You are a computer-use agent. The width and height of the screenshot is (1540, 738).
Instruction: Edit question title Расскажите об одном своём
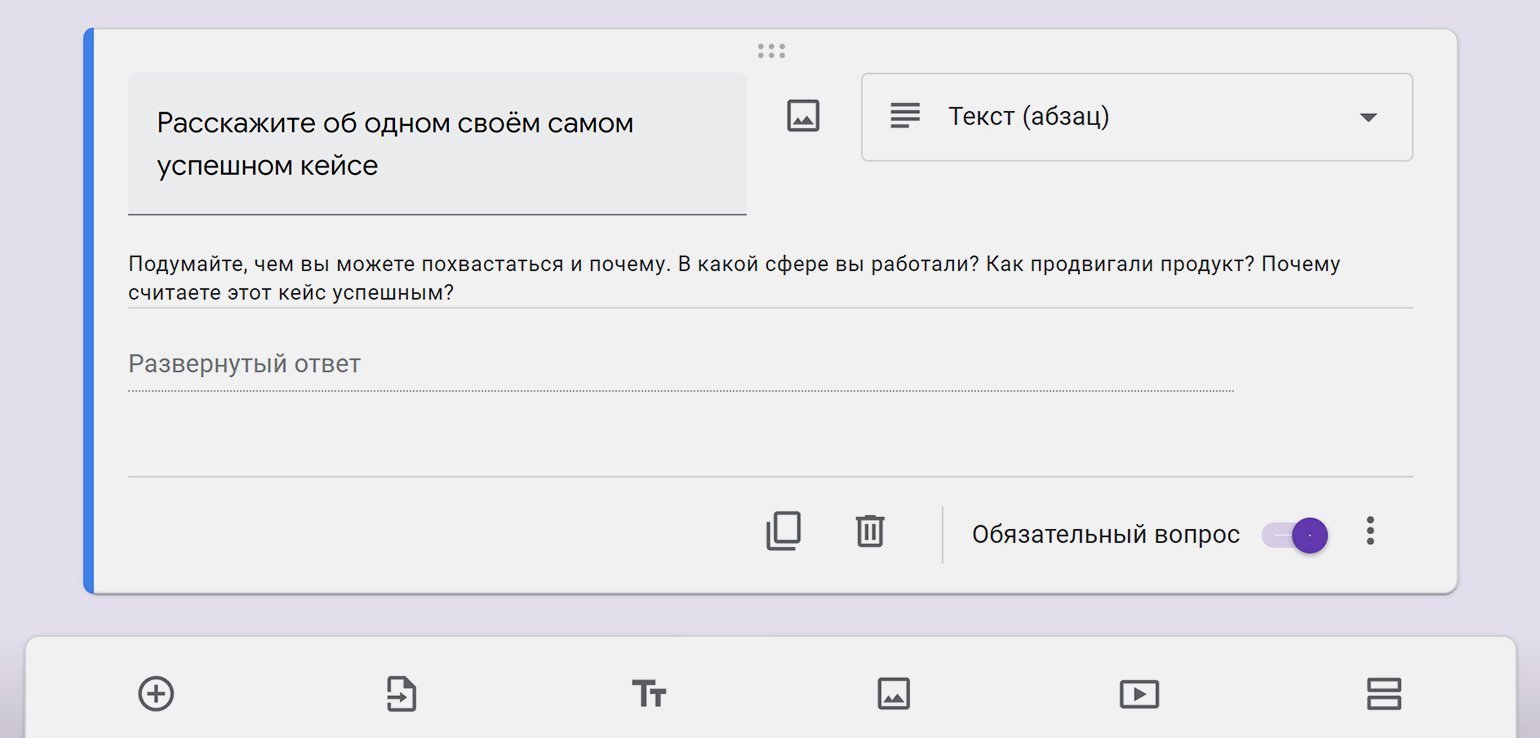coord(437,144)
